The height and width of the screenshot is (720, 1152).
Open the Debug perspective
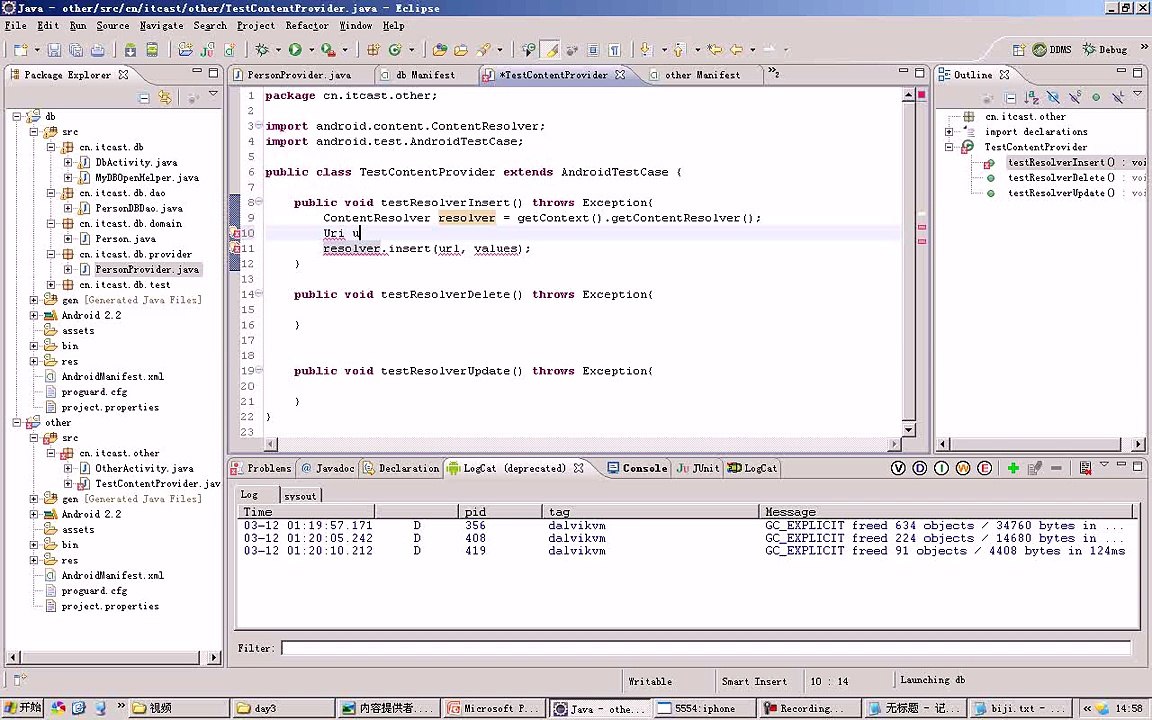pyautogui.click(x=1105, y=49)
